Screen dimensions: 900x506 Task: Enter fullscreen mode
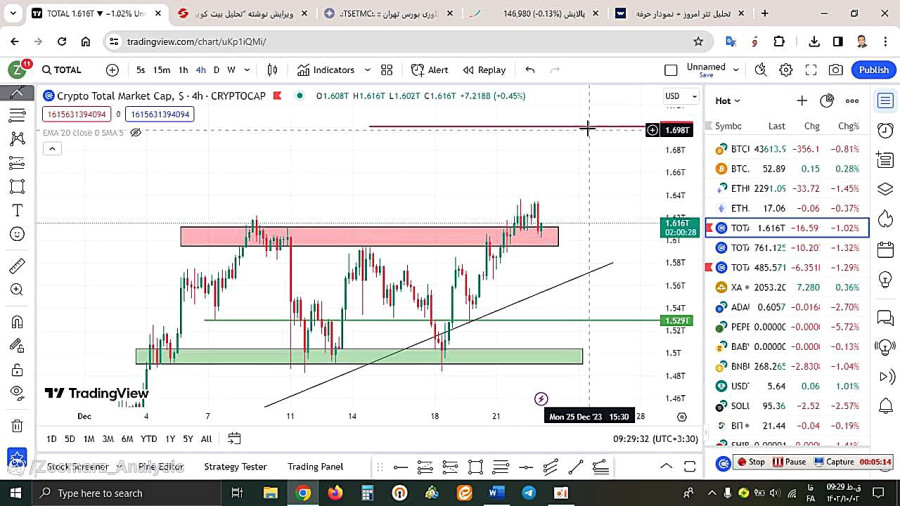[x=811, y=70]
